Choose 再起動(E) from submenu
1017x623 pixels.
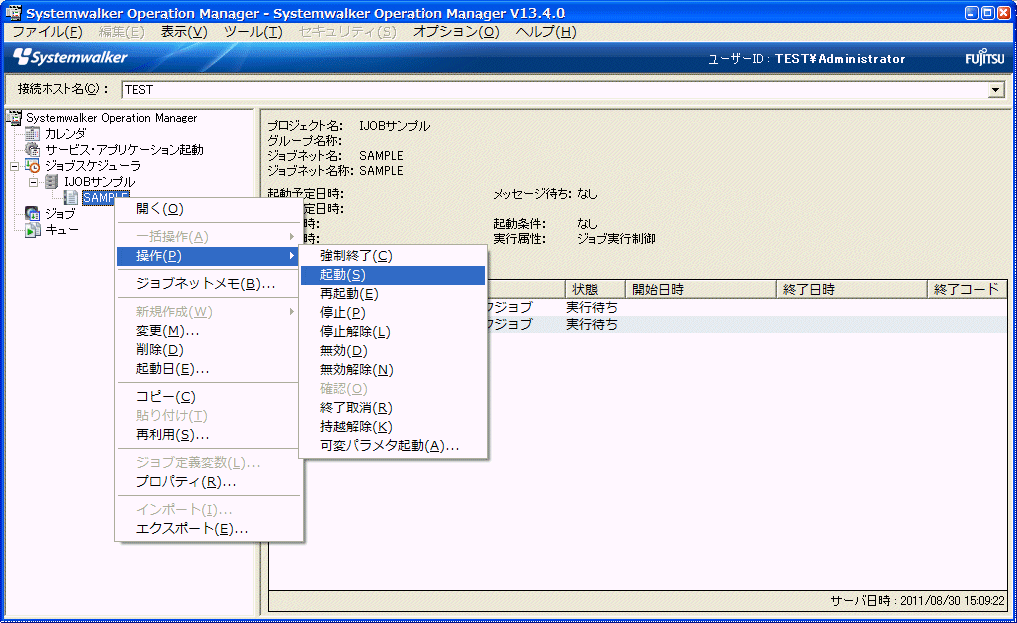(393, 294)
